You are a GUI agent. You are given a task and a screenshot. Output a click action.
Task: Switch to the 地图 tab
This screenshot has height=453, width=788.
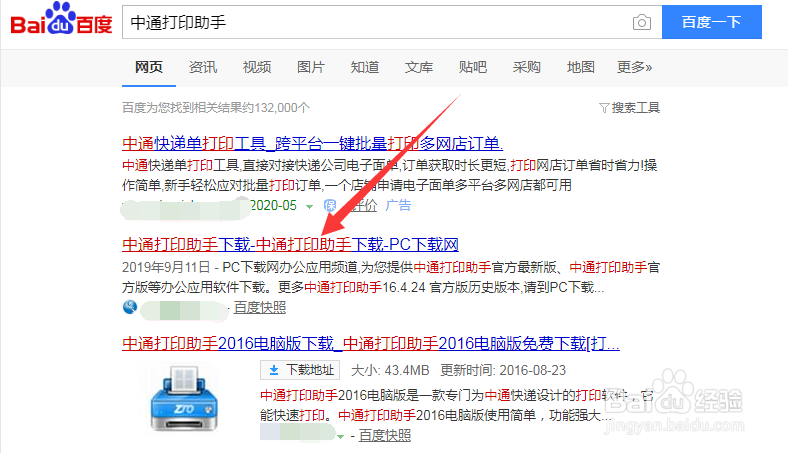coord(581,67)
